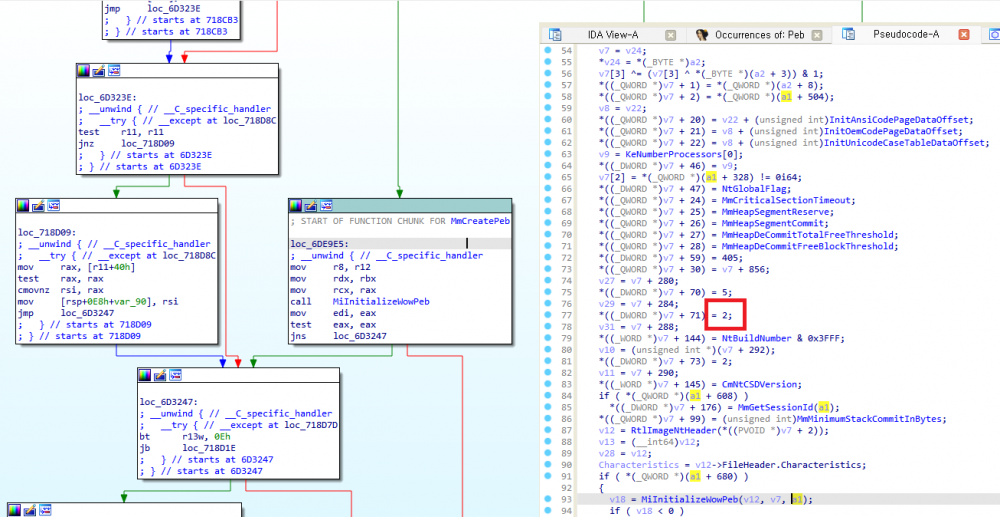Close the Pseudocode-A tab
The width and height of the screenshot is (1000, 517).
coord(964,34)
